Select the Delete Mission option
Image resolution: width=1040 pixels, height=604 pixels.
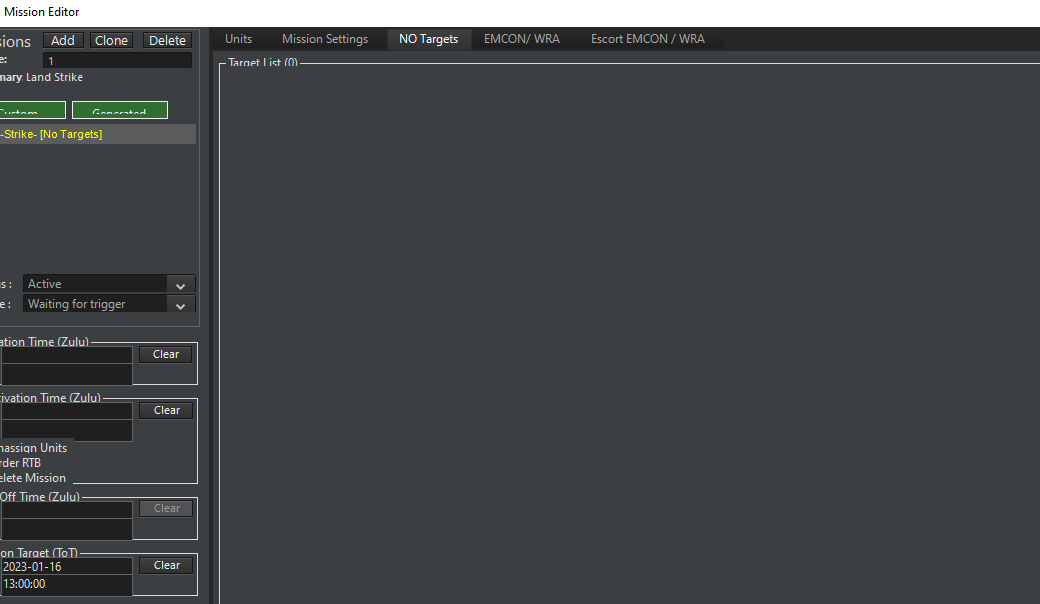pos(32,478)
